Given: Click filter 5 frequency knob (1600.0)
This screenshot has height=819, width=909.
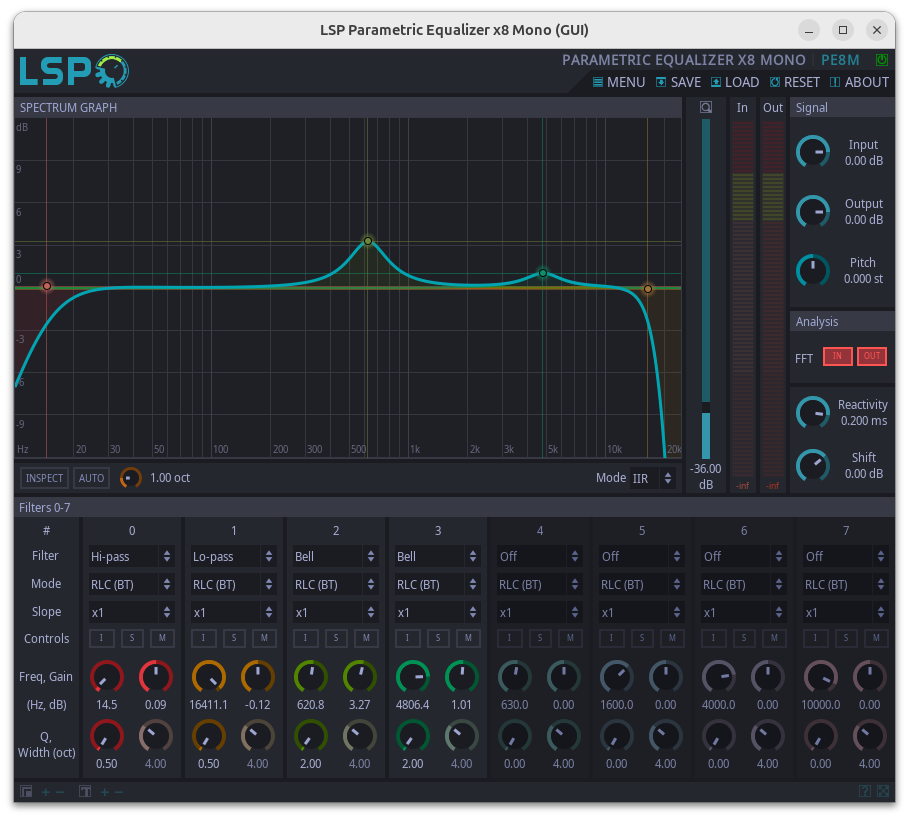Looking at the screenshot, I should 617,676.
